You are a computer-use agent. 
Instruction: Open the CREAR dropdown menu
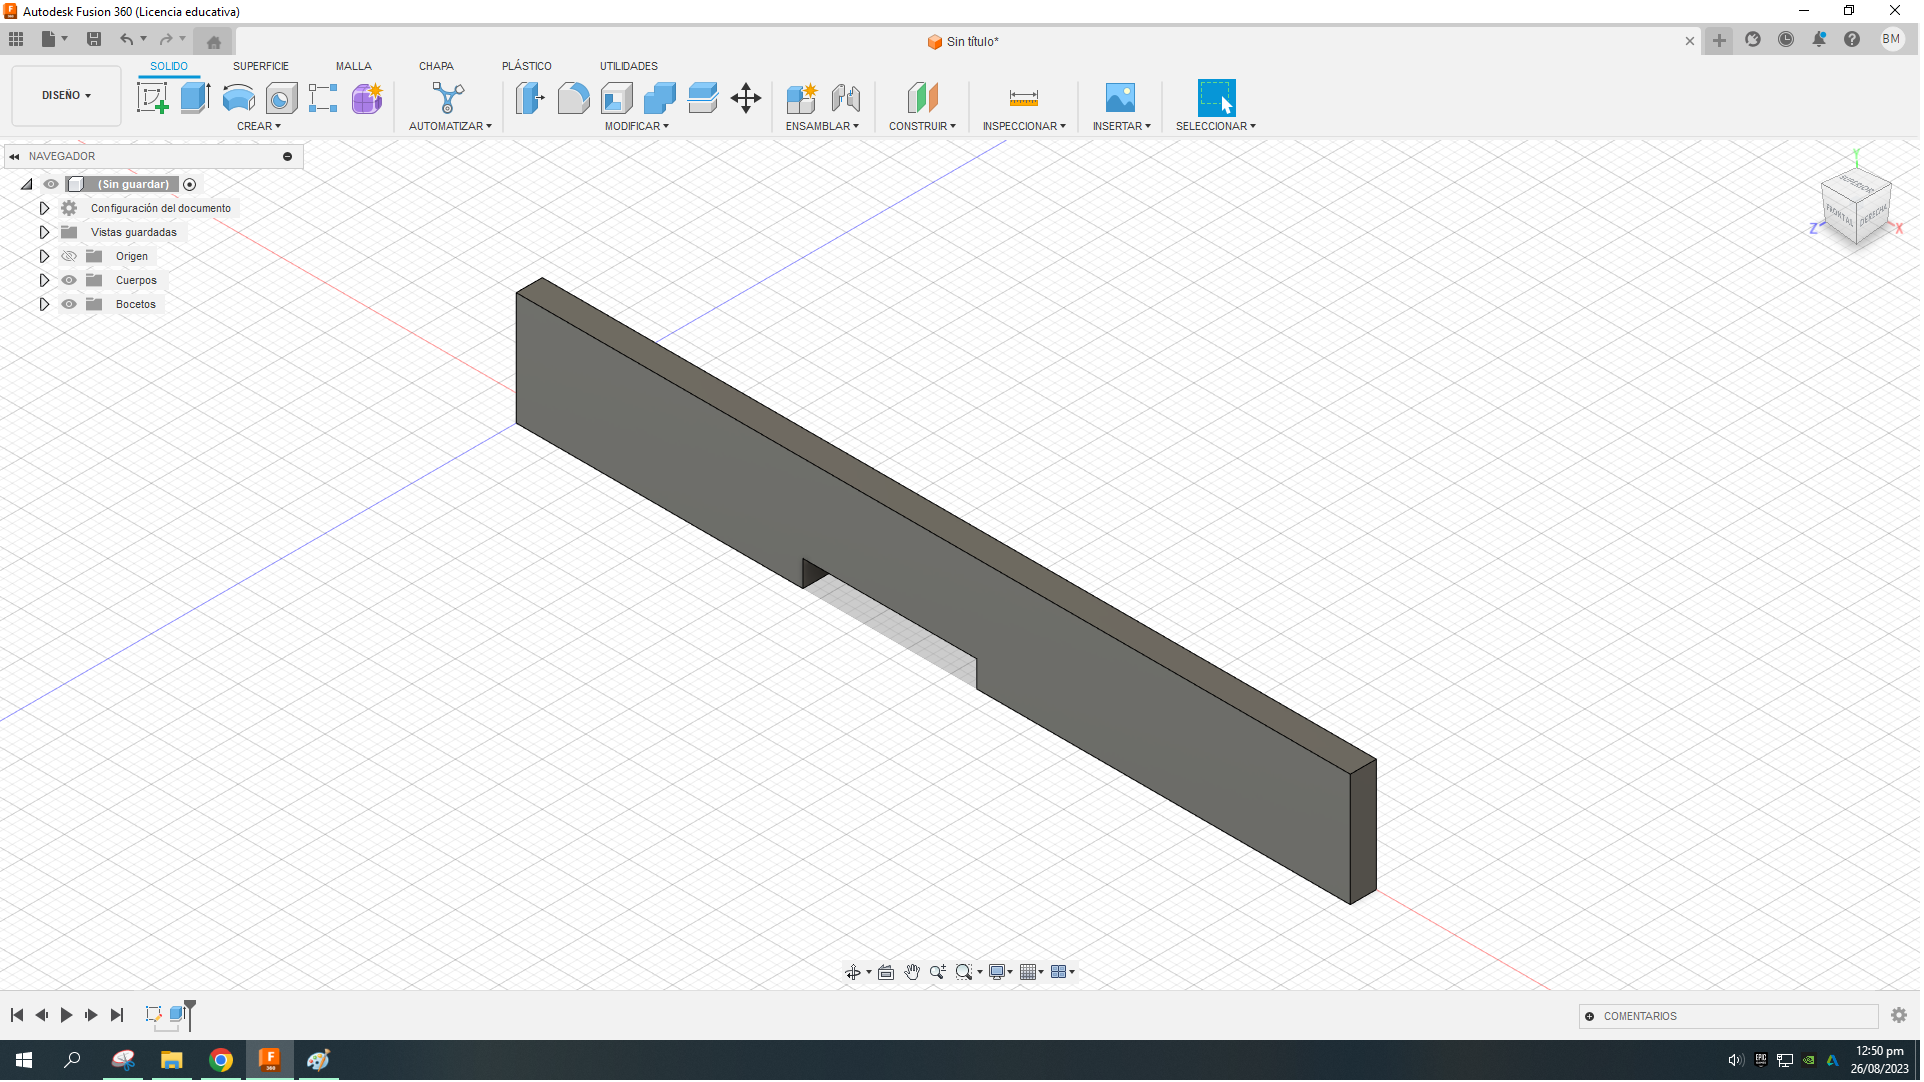[x=258, y=126]
